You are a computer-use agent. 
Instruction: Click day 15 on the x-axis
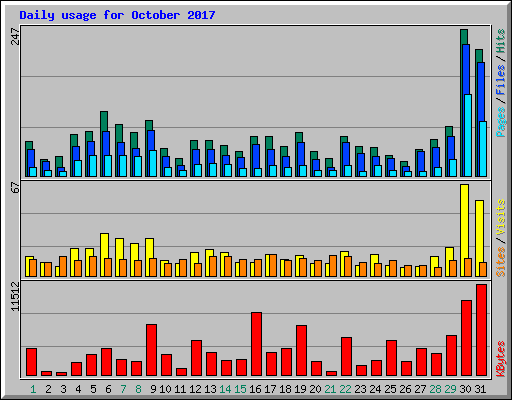click(x=240, y=389)
